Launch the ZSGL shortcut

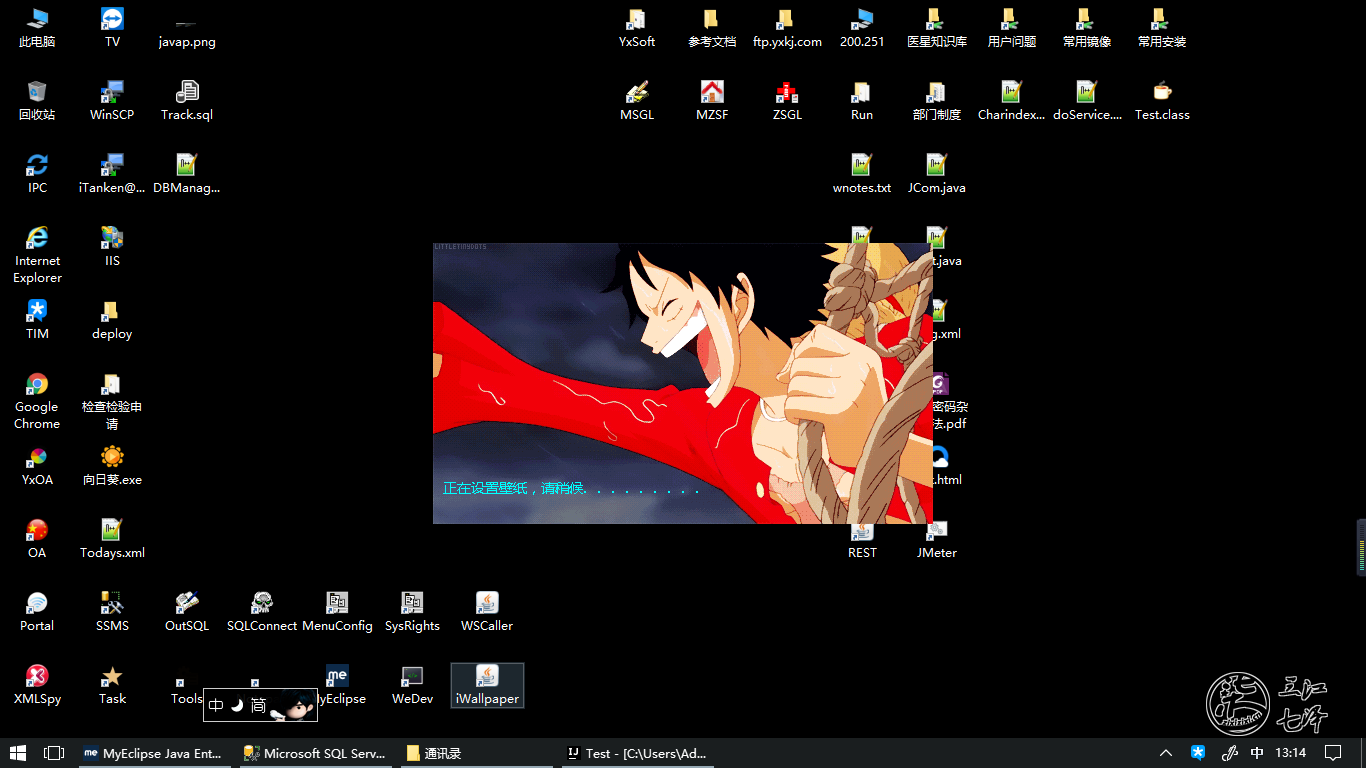point(787,101)
